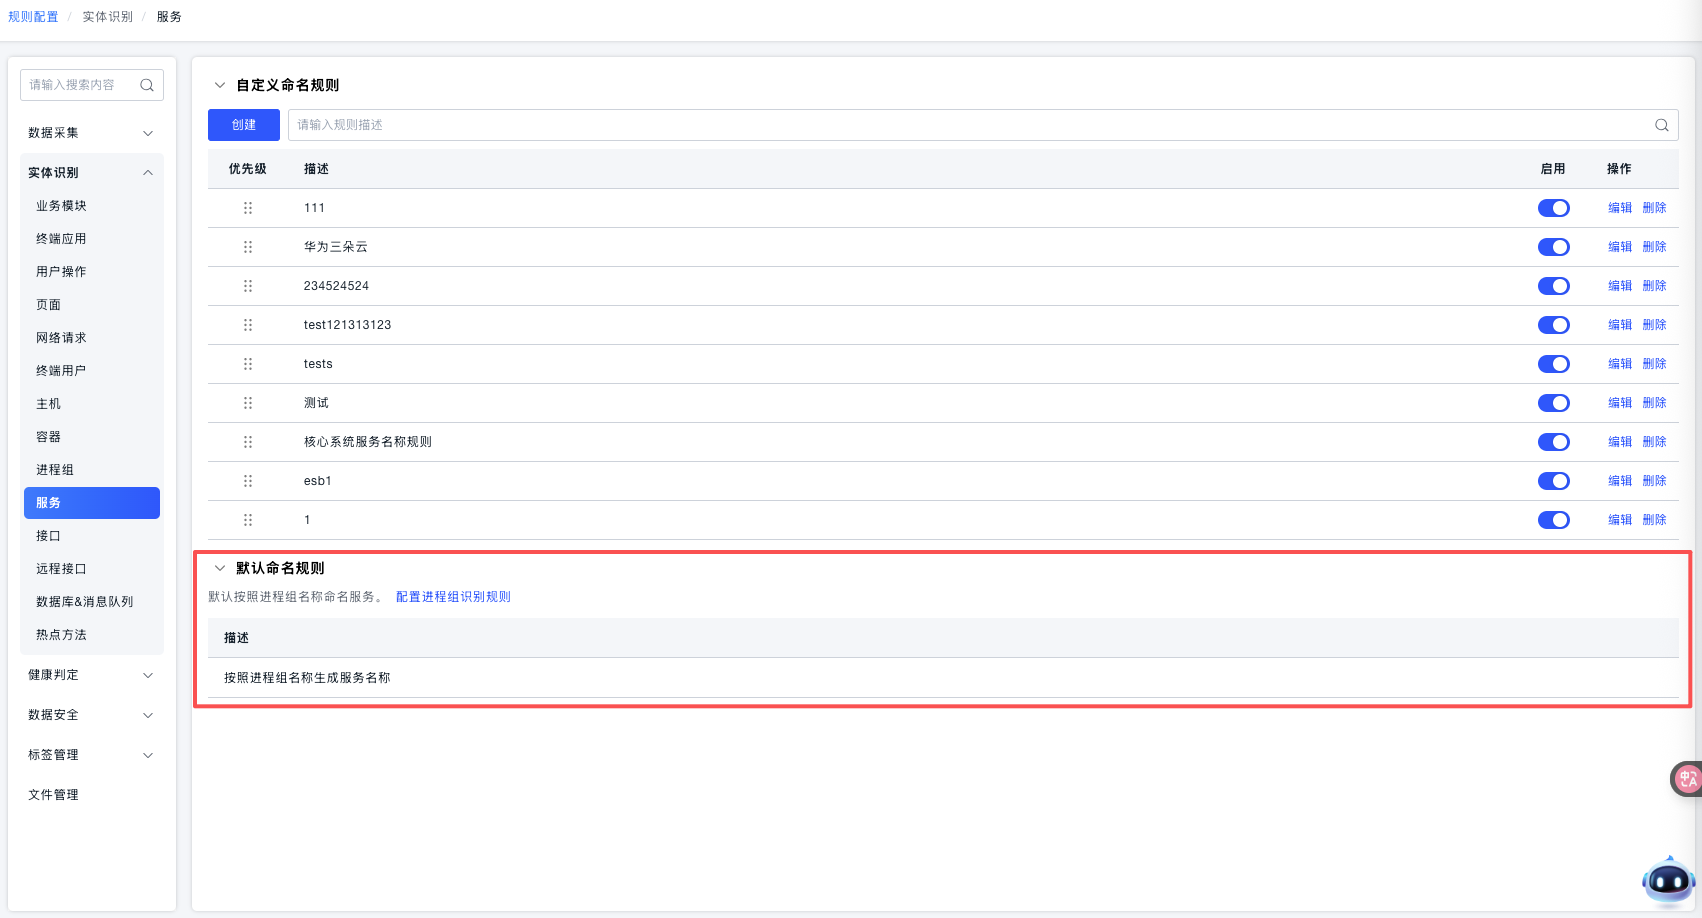The image size is (1702, 918).
Task: Click the translate floating icon
Action: (x=1687, y=779)
